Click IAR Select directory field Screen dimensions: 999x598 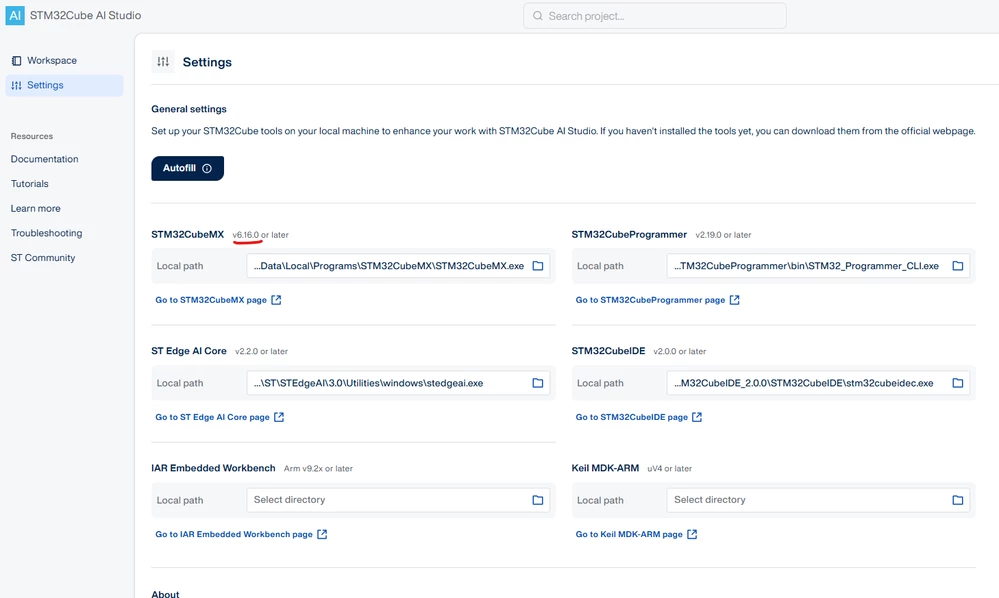coord(398,500)
